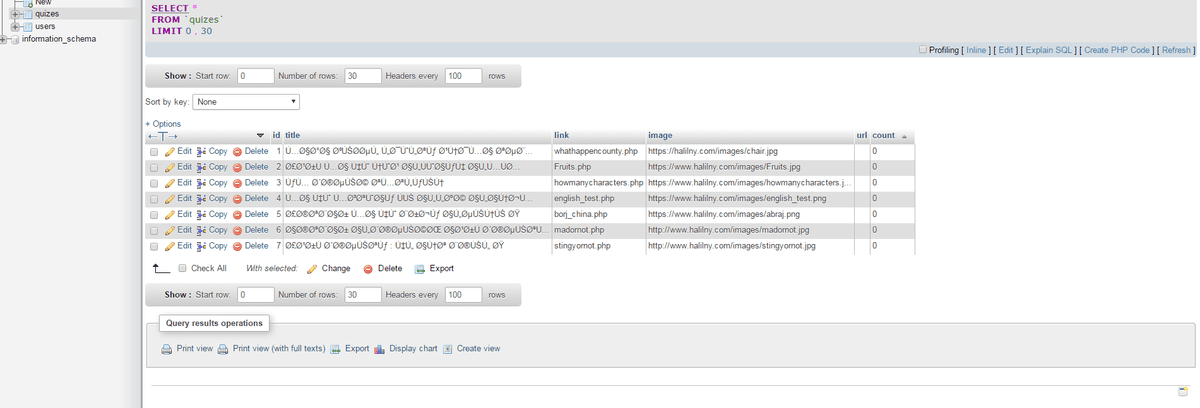1200x408 pixels.
Task: Click Edit pencil icon for madornot.php row
Action: [170, 230]
